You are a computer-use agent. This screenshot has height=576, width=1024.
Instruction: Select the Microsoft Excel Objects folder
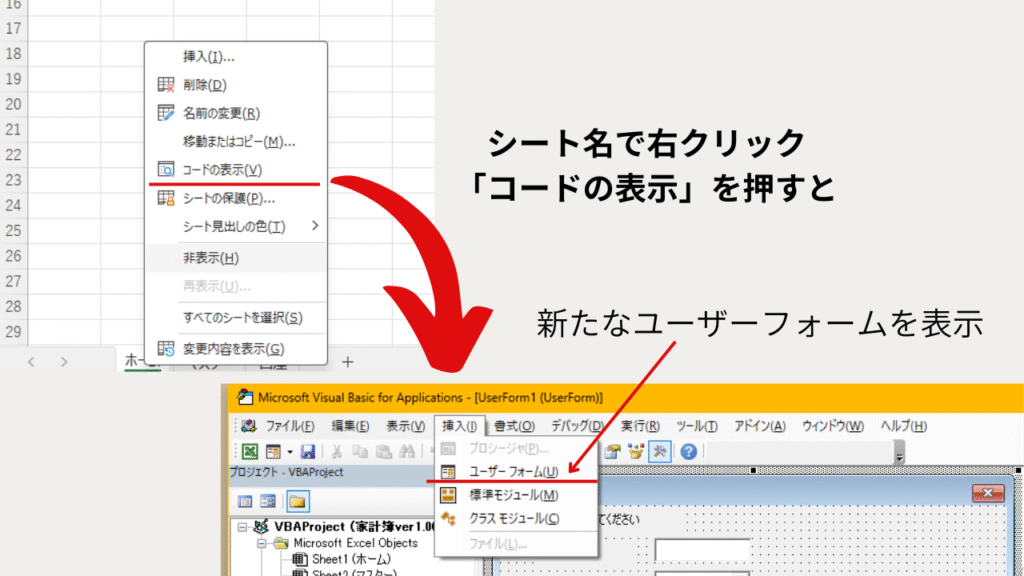[x=355, y=543]
